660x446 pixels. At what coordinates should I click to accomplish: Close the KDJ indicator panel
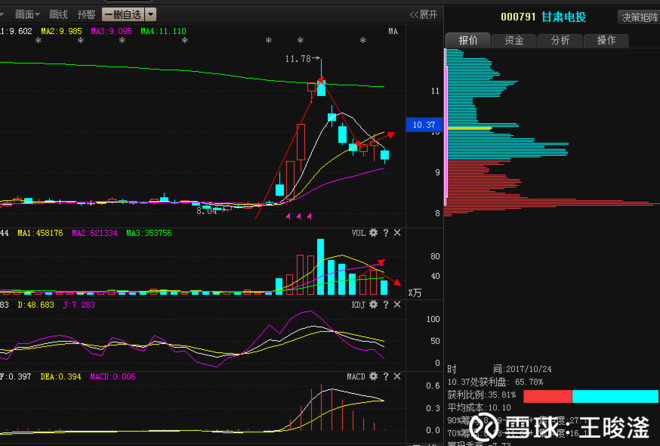click(397, 305)
